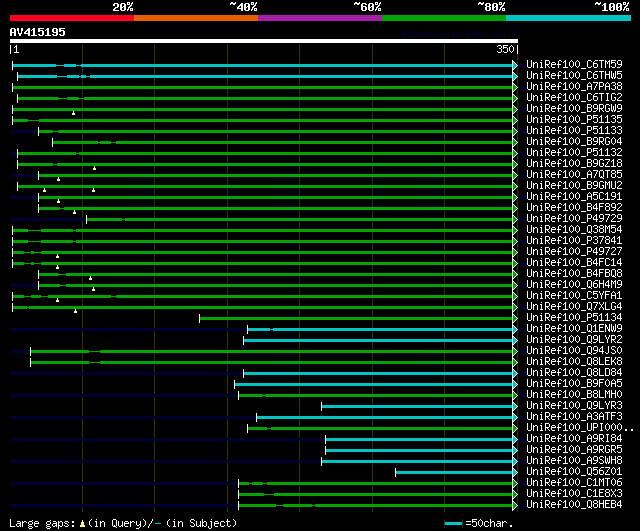Screen dimensions: 640x531
Task: Select the UniRef100_P51132 label
Action: 574,153
